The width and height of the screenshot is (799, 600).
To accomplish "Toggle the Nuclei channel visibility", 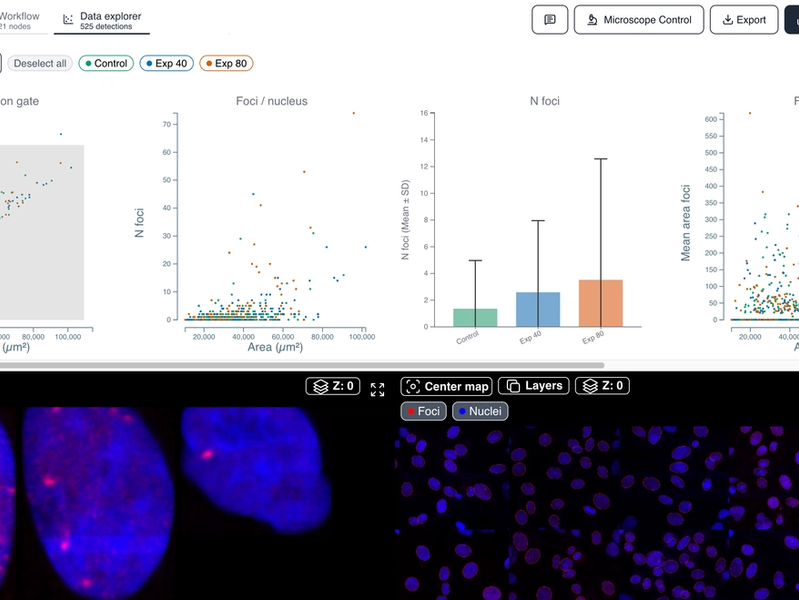I will (x=480, y=411).
